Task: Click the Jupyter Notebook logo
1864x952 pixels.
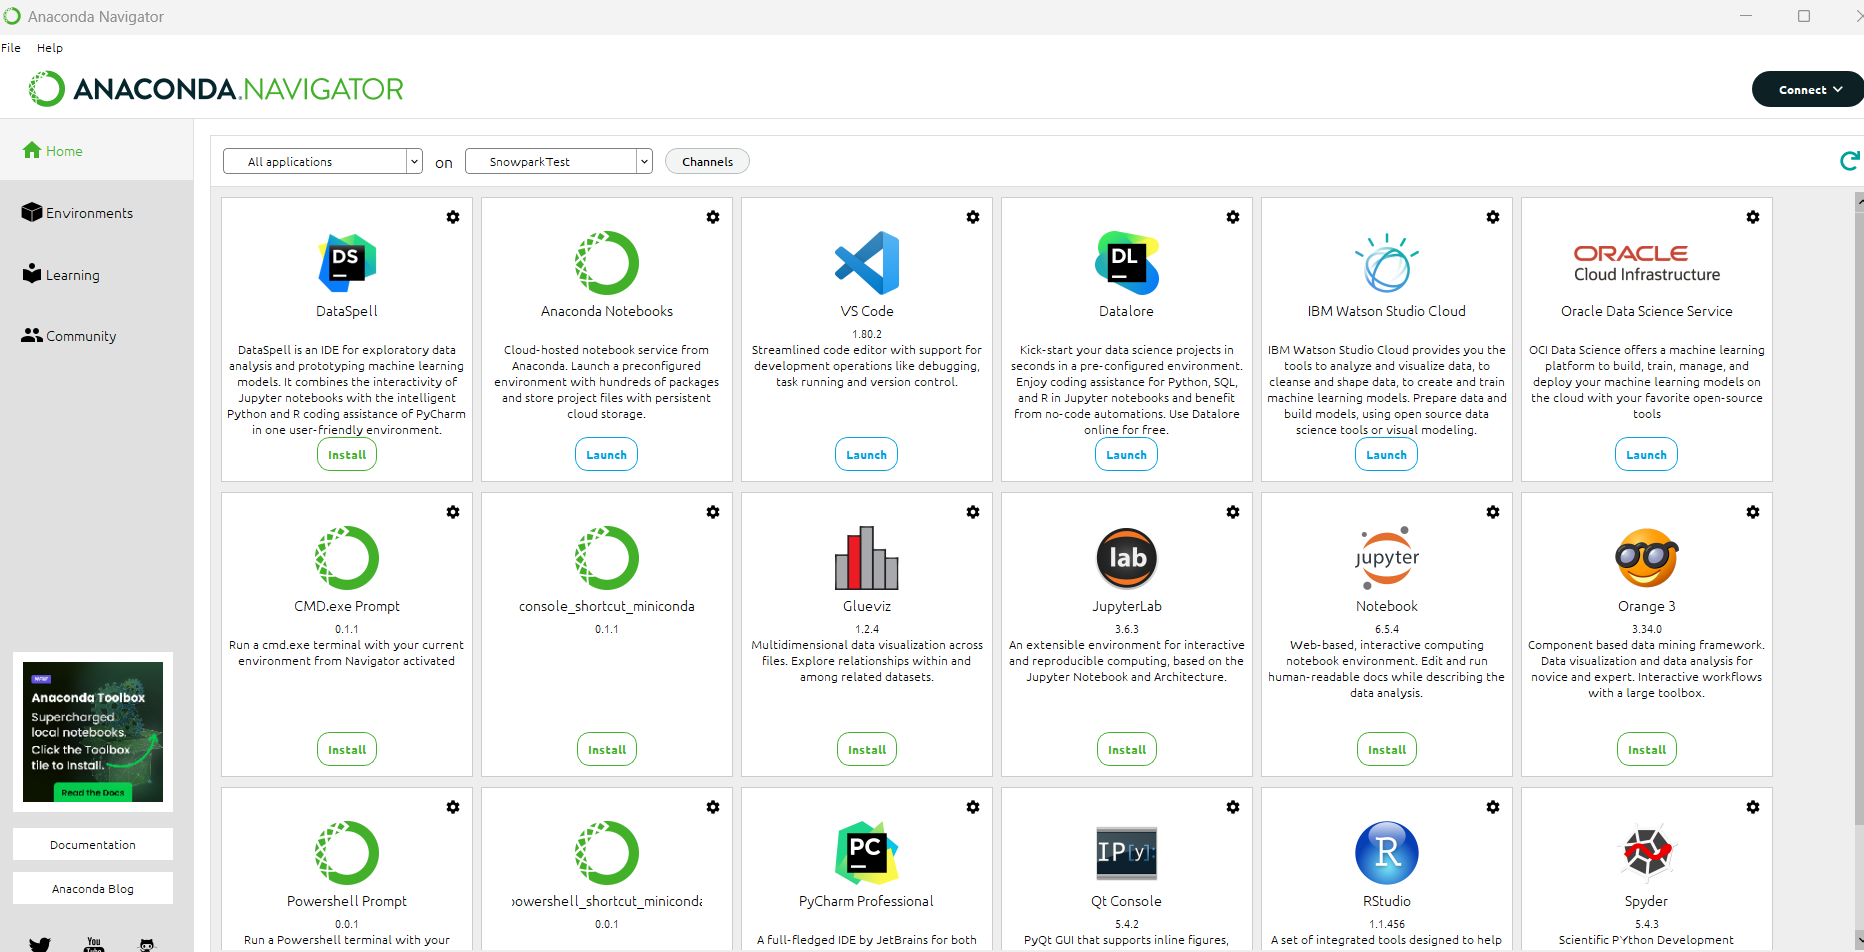Action: pos(1387,558)
